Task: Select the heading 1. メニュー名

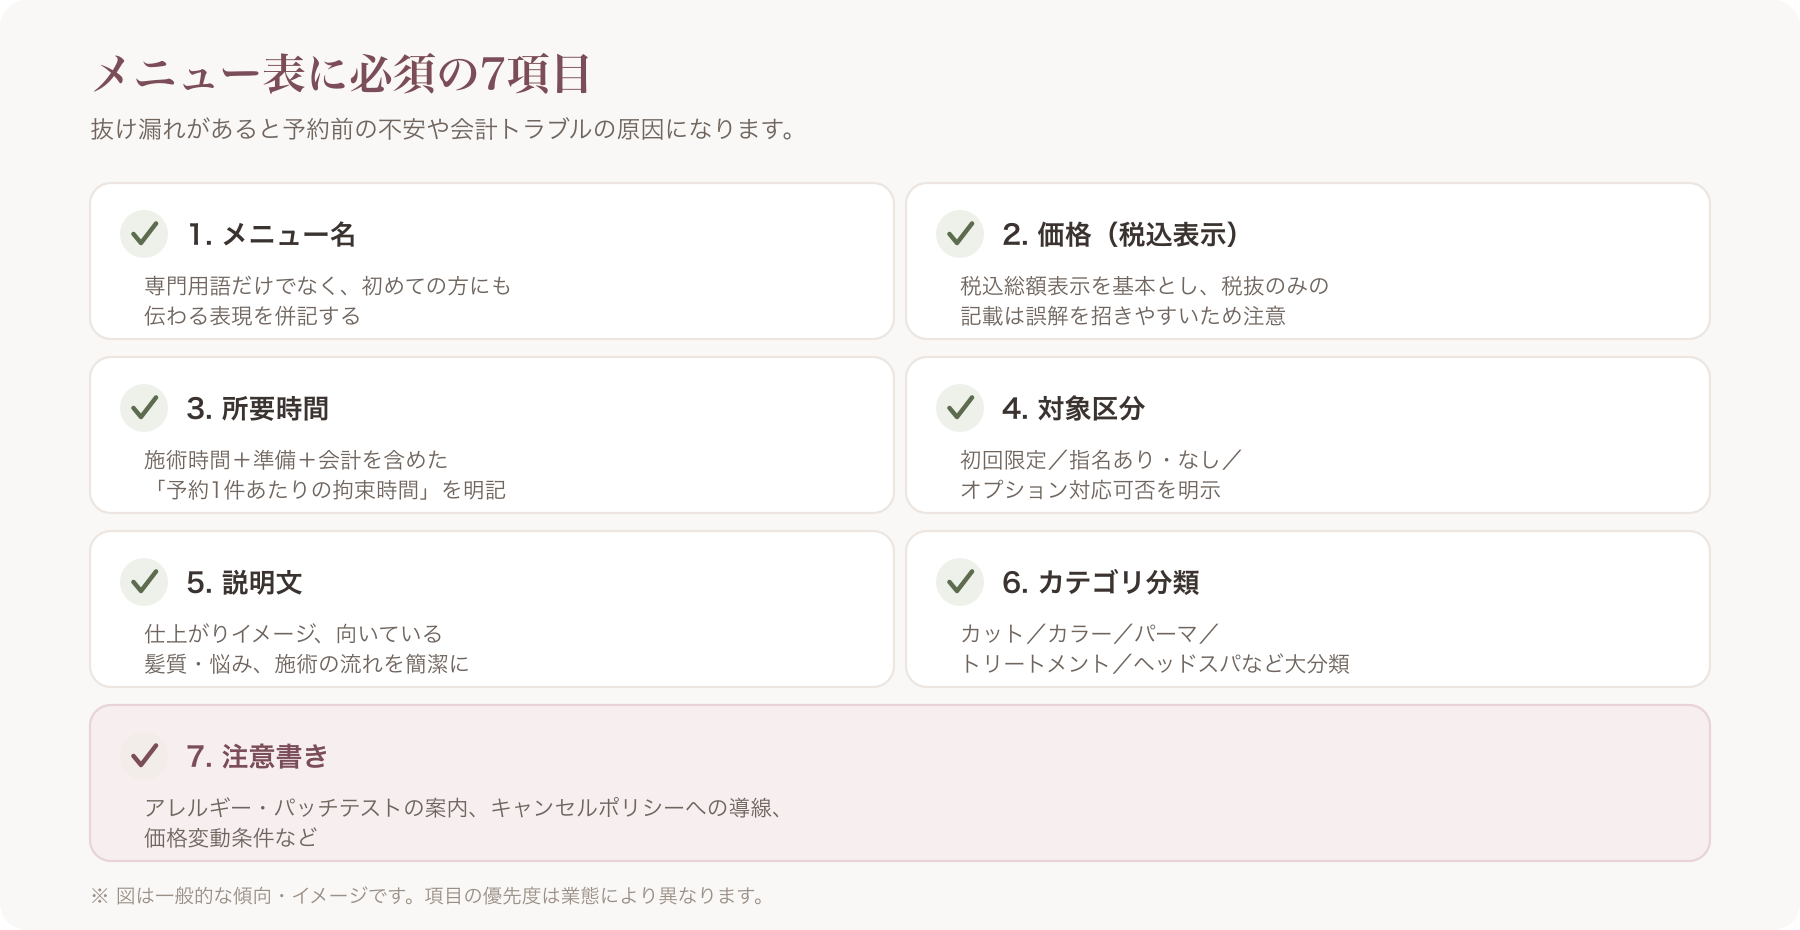Action: (x=271, y=235)
